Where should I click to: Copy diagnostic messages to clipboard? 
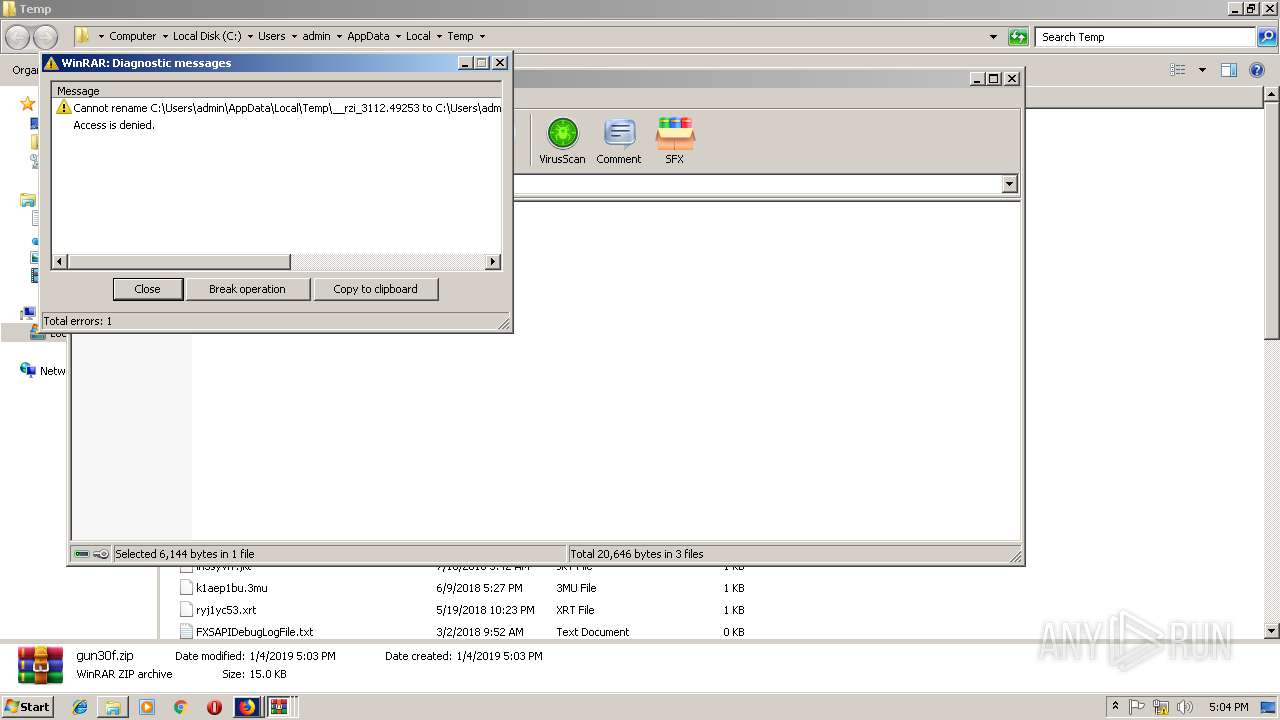click(x=375, y=289)
